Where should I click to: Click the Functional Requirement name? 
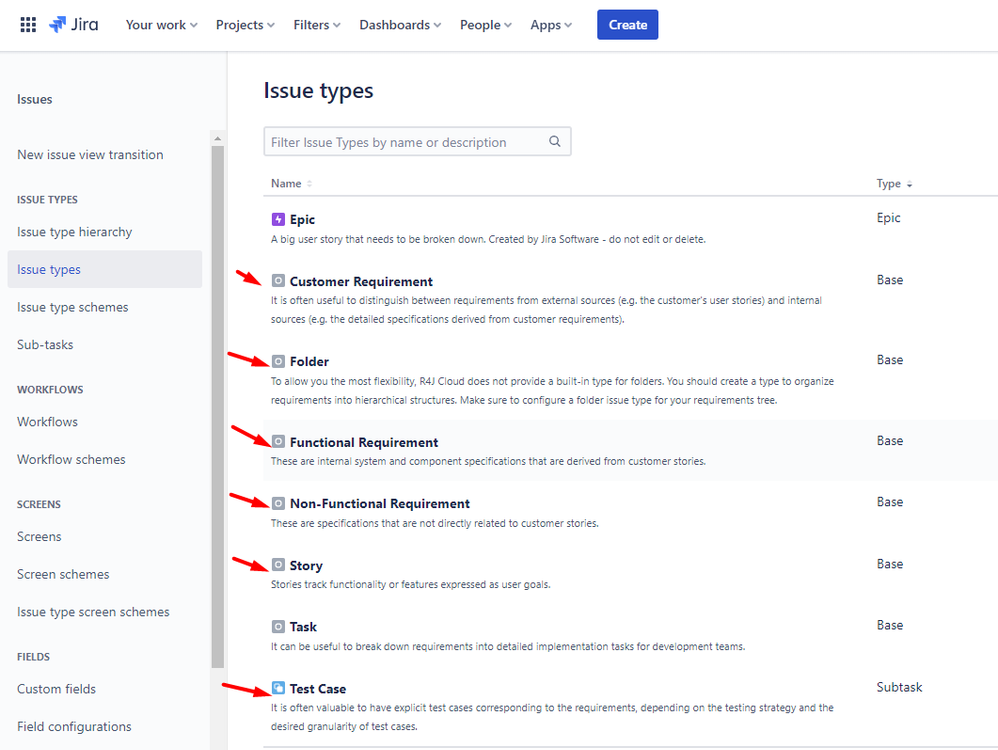[364, 442]
